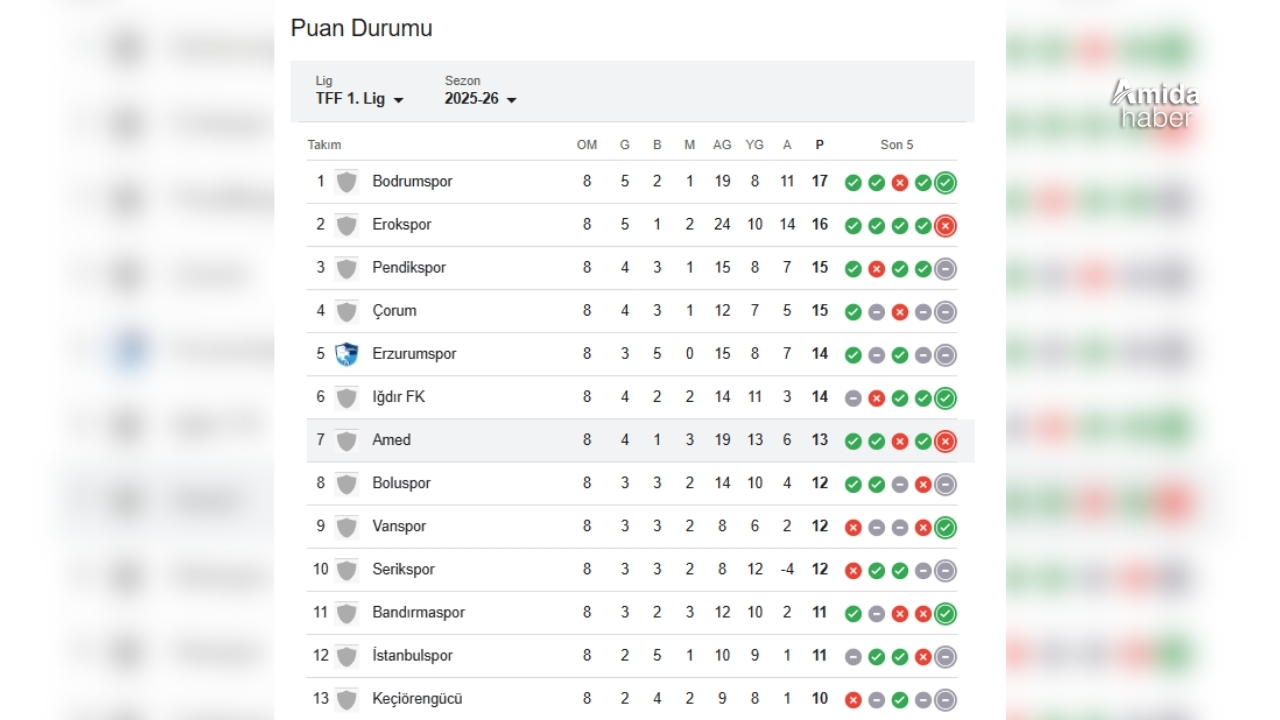Click Pendikspor's latest draw result icon

click(945, 268)
